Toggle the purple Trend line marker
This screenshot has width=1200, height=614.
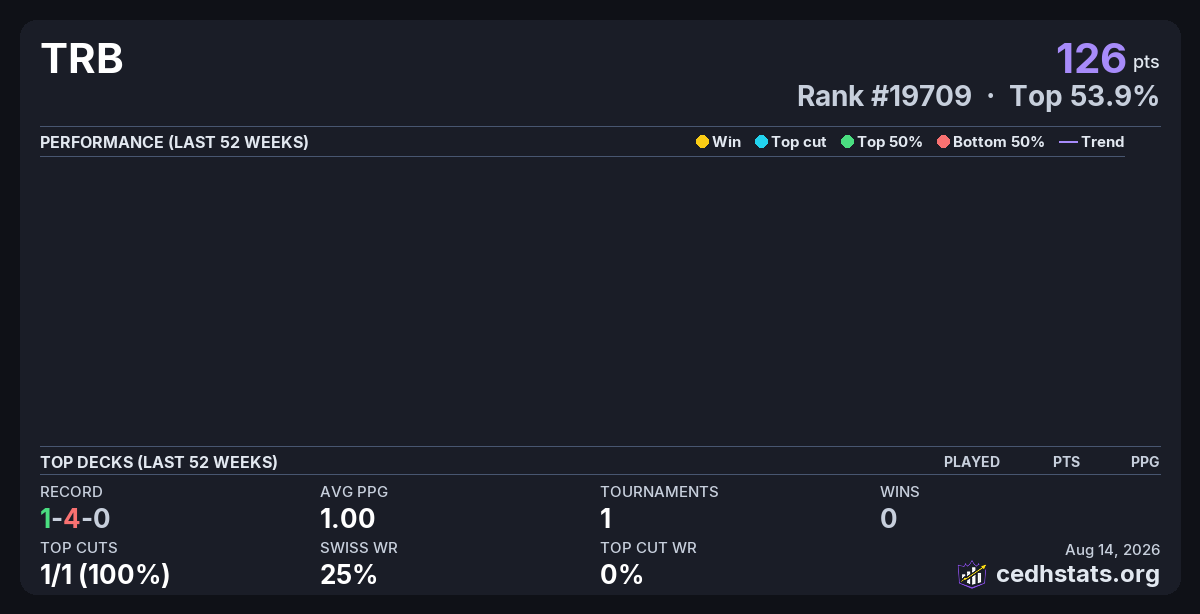pyautogui.click(x=1068, y=142)
